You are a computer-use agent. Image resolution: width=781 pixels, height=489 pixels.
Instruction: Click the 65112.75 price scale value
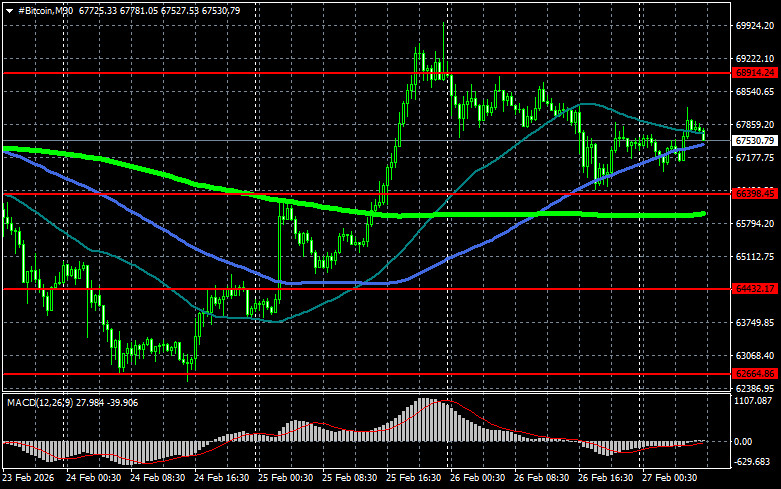(x=755, y=256)
